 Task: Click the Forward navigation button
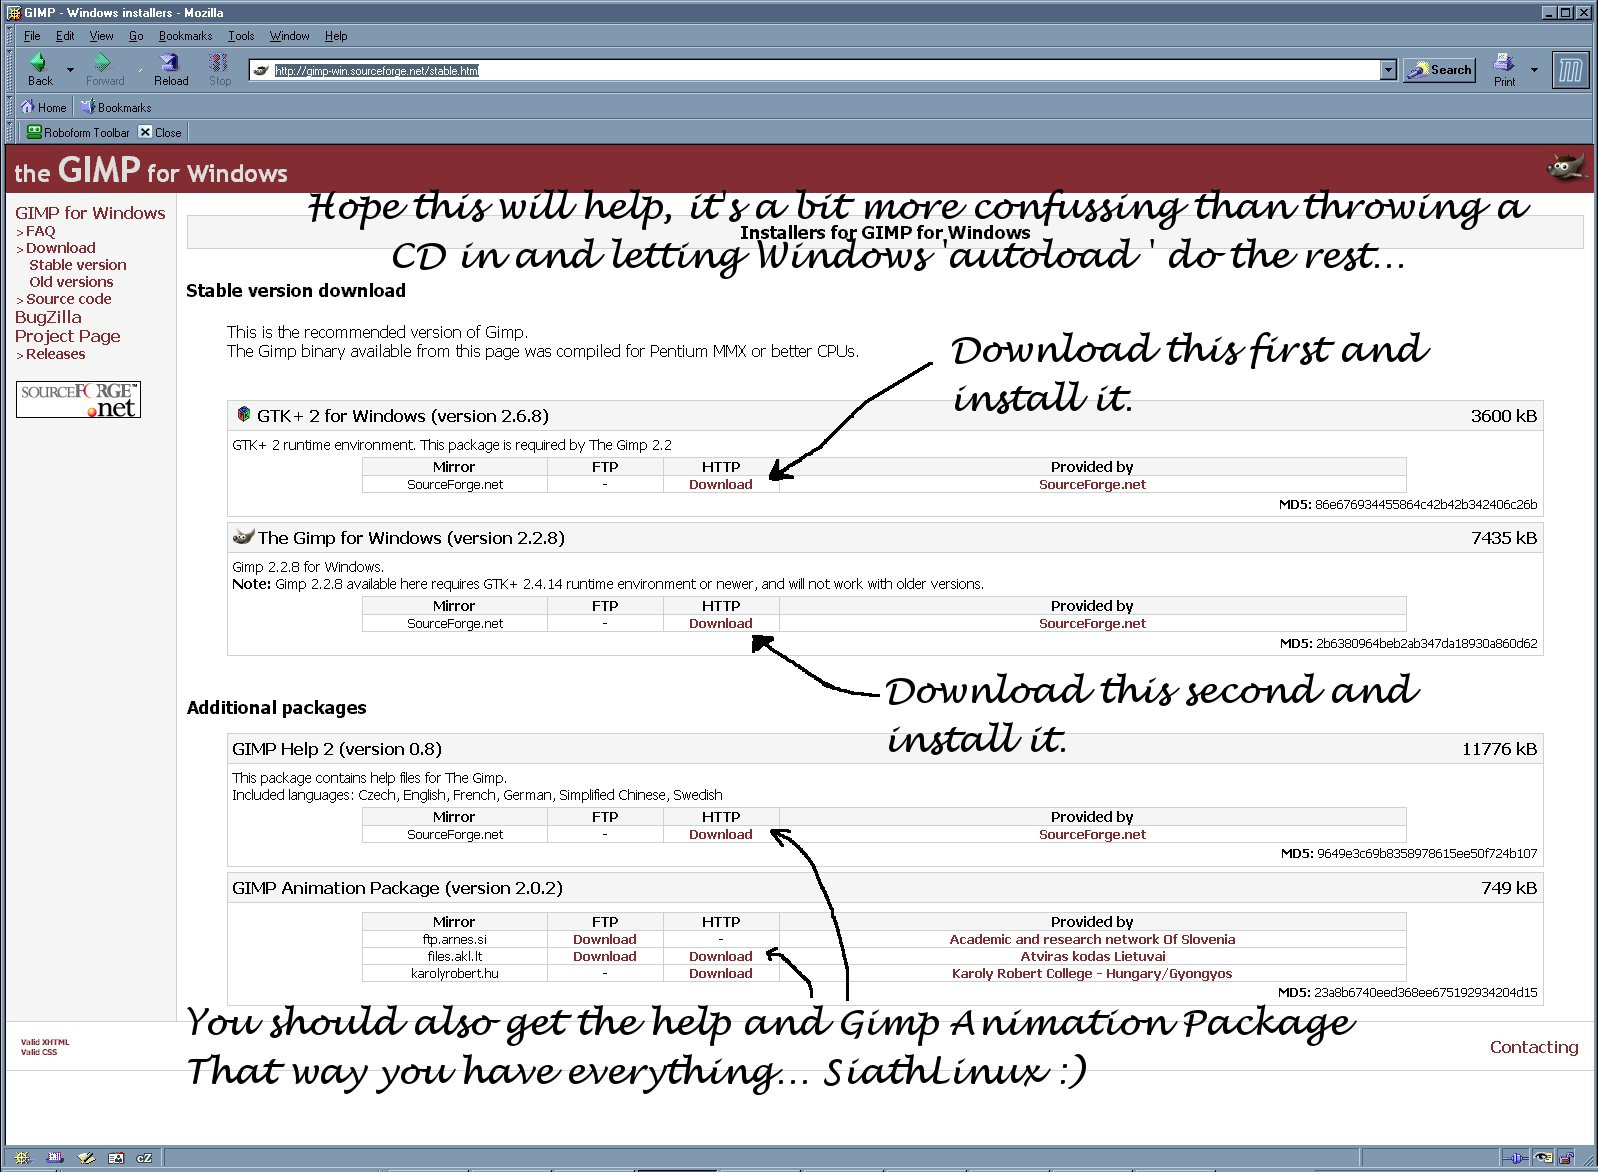click(104, 69)
